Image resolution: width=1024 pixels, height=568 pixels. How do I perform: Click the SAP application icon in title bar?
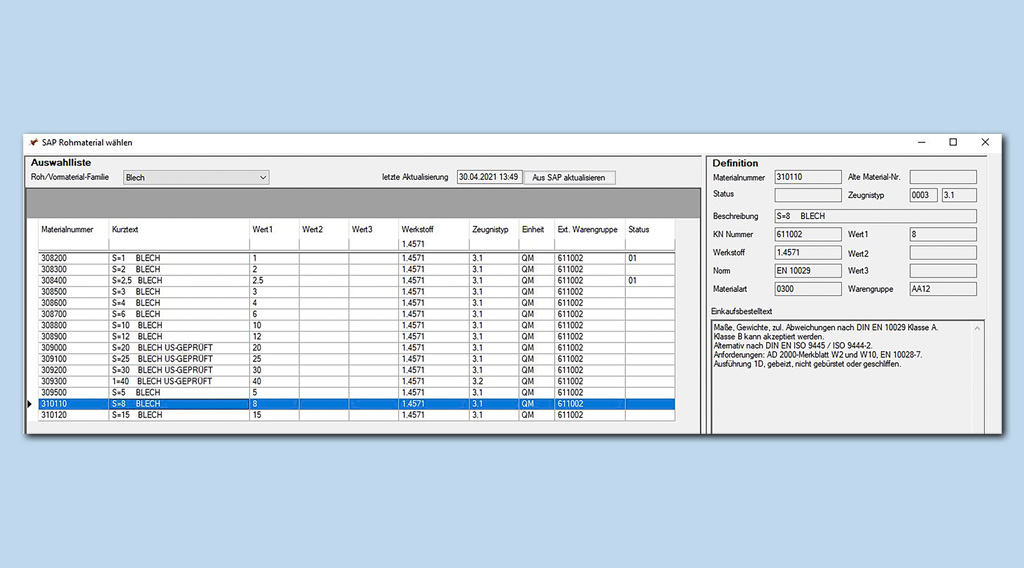tap(34, 143)
